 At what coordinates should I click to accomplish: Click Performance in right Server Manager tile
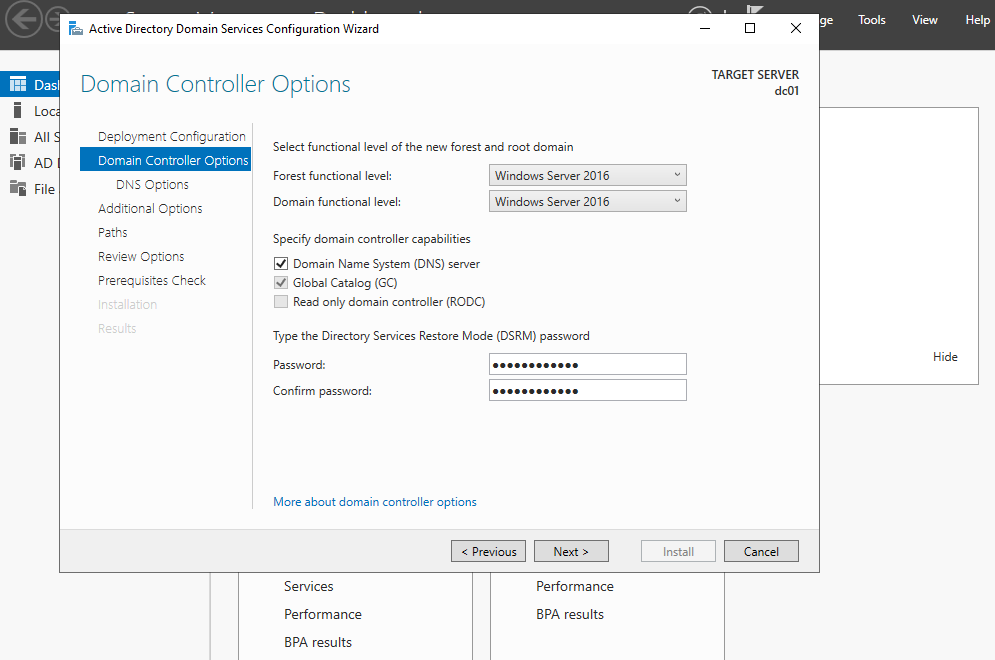click(x=574, y=586)
